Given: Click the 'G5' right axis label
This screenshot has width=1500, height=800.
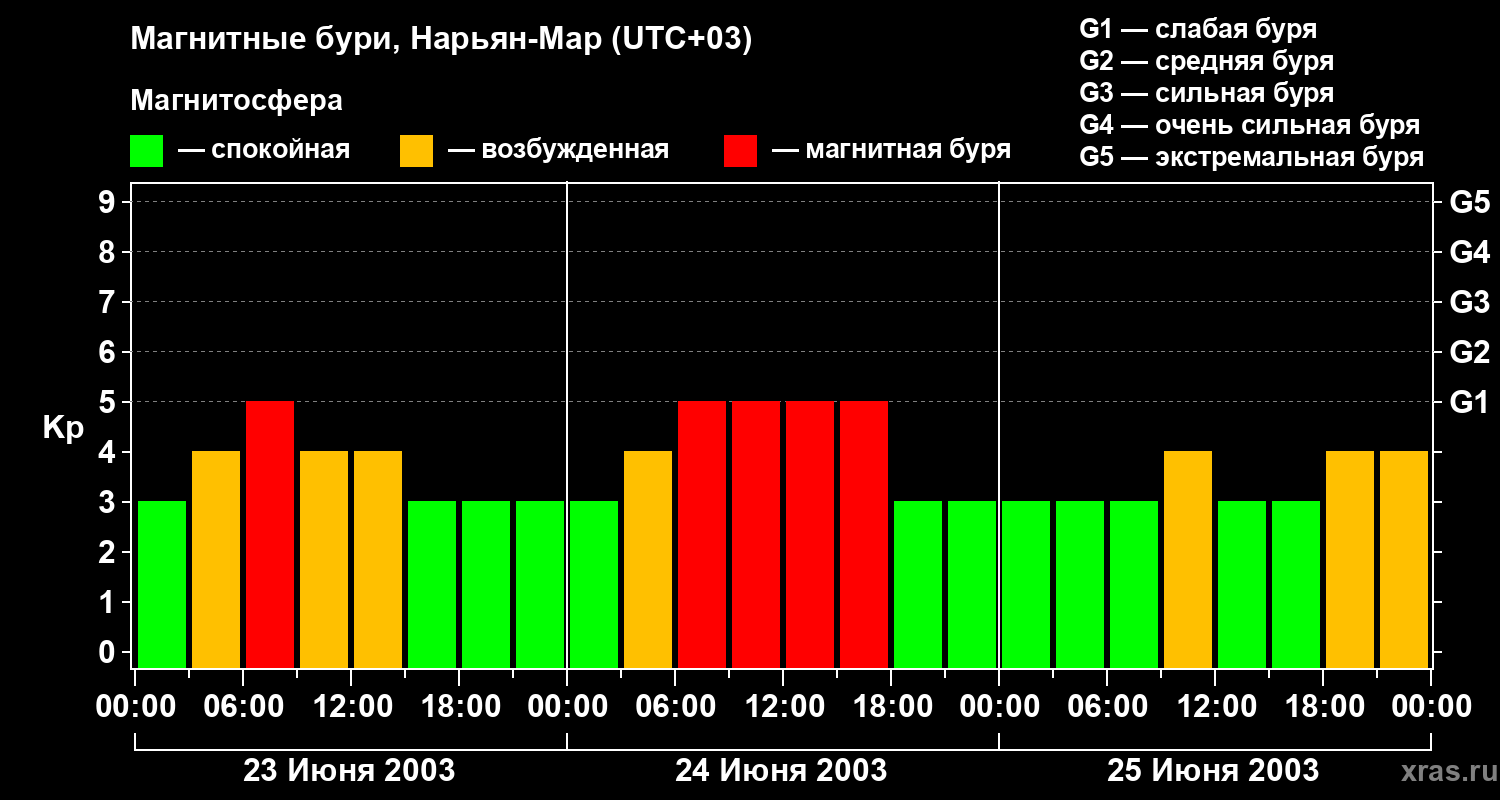Looking at the screenshot, I should pyautogui.click(x=1470, y=202).
